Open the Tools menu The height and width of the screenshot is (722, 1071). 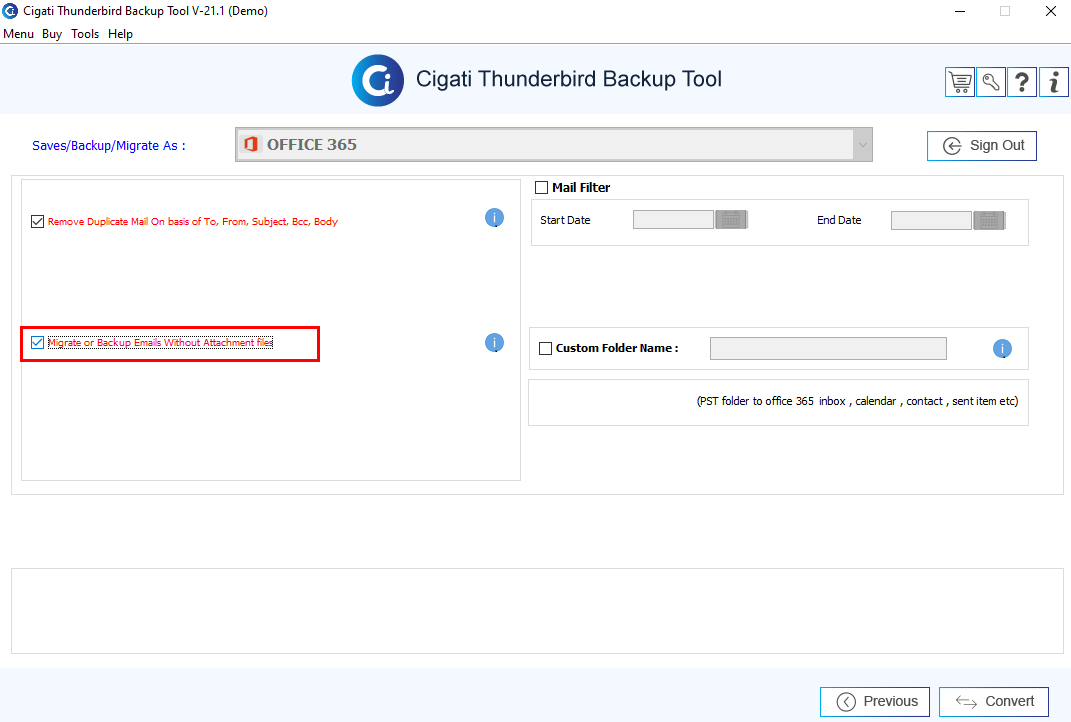85,34
